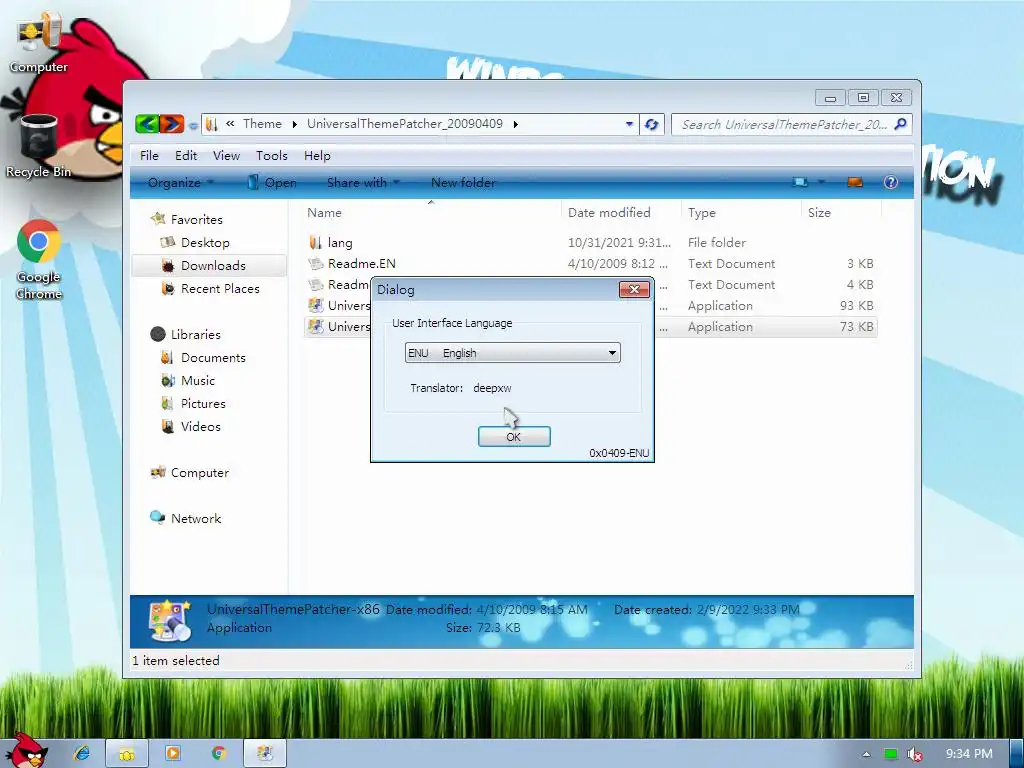Image resolution: width=1024 pixels, height=768 pixels.
Task: Toggle the preview pane icon
Action: [x=855, y=182]
